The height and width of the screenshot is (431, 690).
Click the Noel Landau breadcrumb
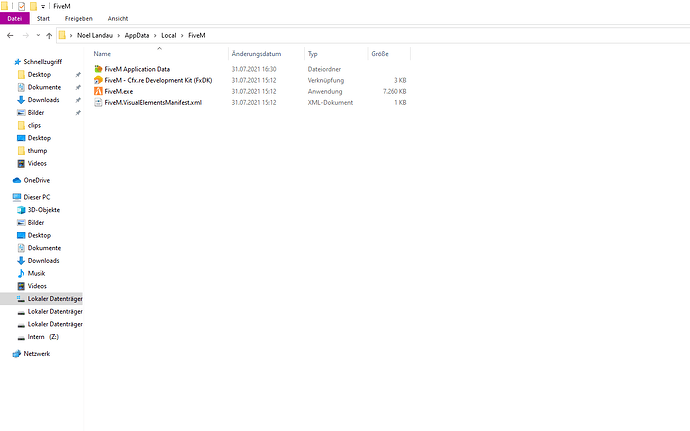click(95, 35)
